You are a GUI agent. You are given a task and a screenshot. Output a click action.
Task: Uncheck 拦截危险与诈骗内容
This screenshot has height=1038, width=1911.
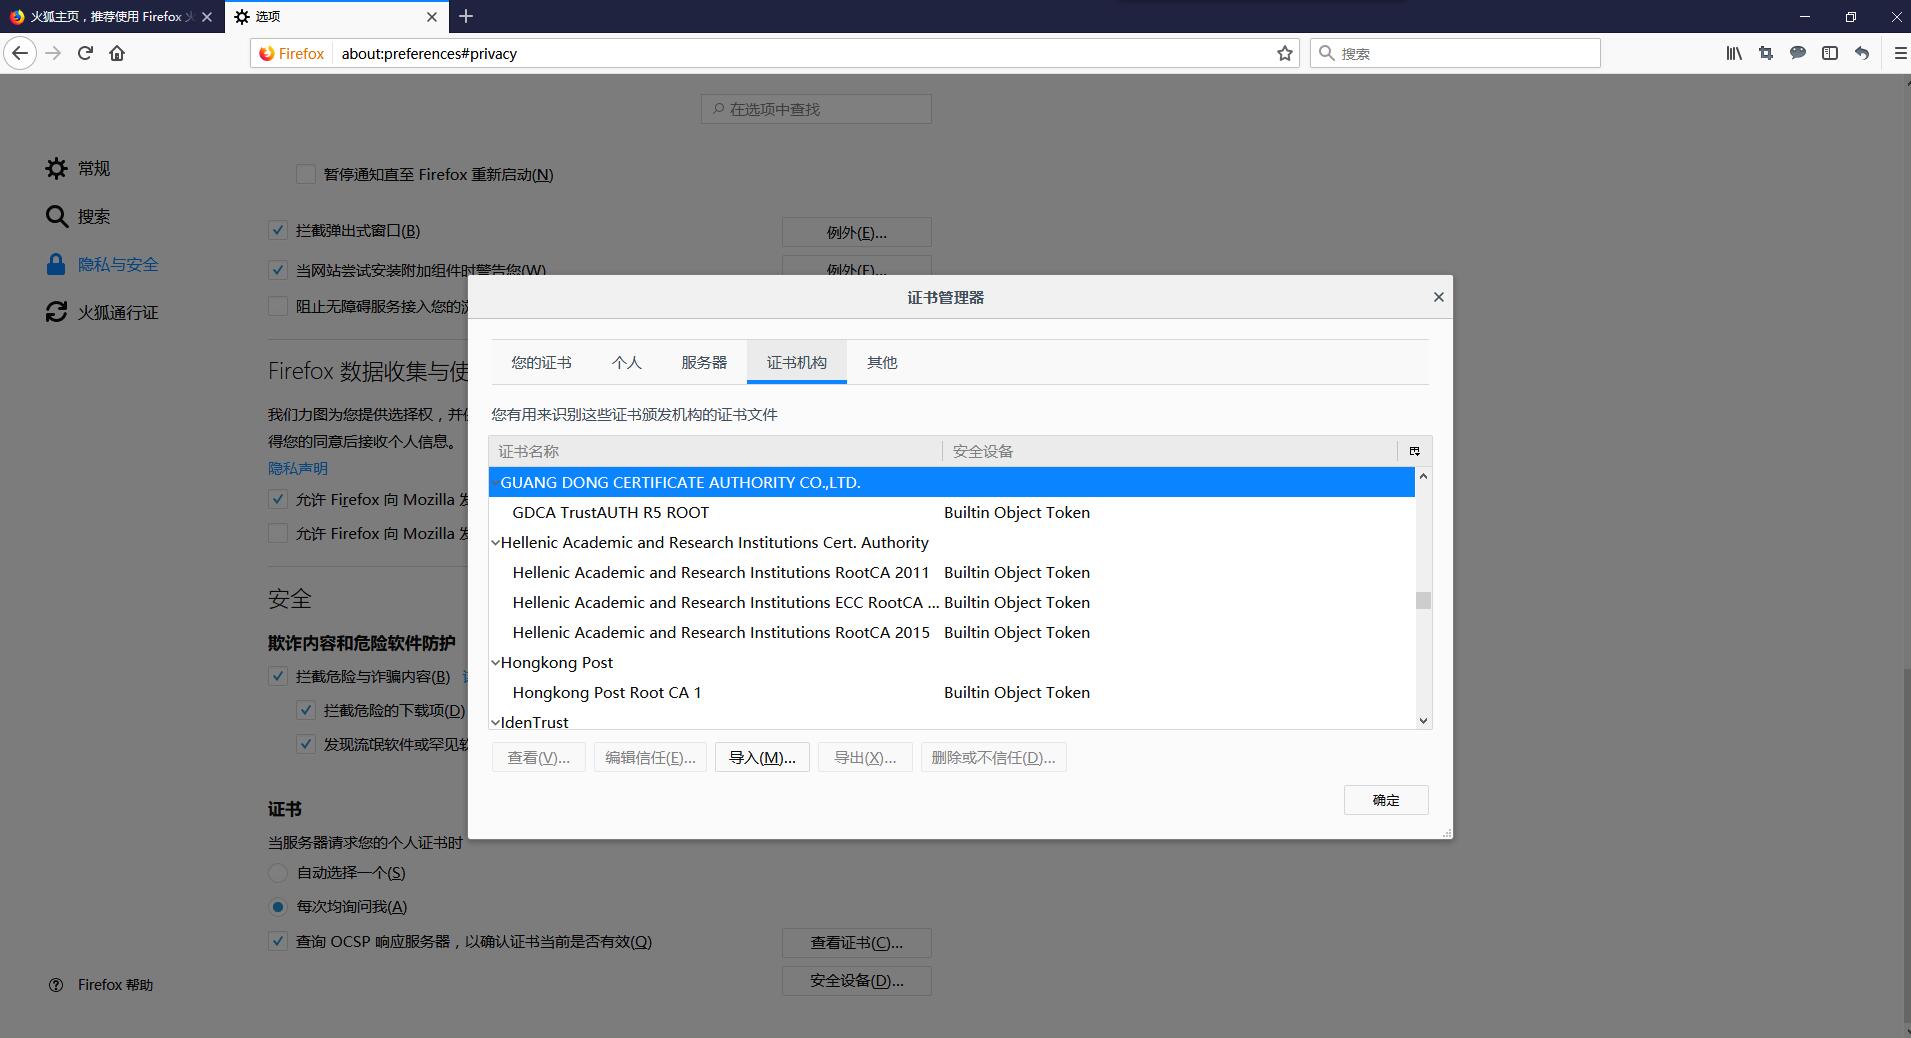(x=278, y=676)
